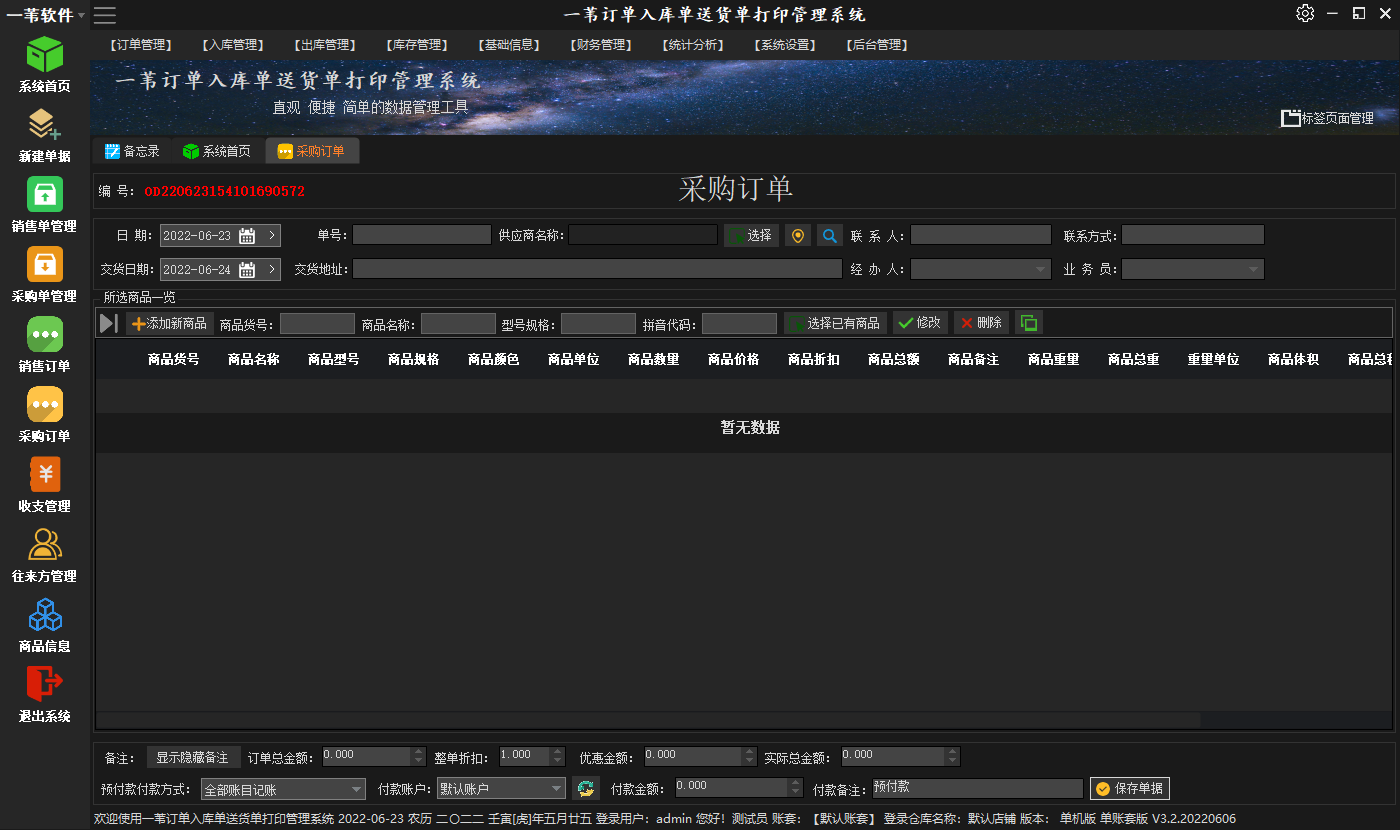The image size is (1400, 830).
Task: Switch to the 系统首页 tab
Action: 216,151
